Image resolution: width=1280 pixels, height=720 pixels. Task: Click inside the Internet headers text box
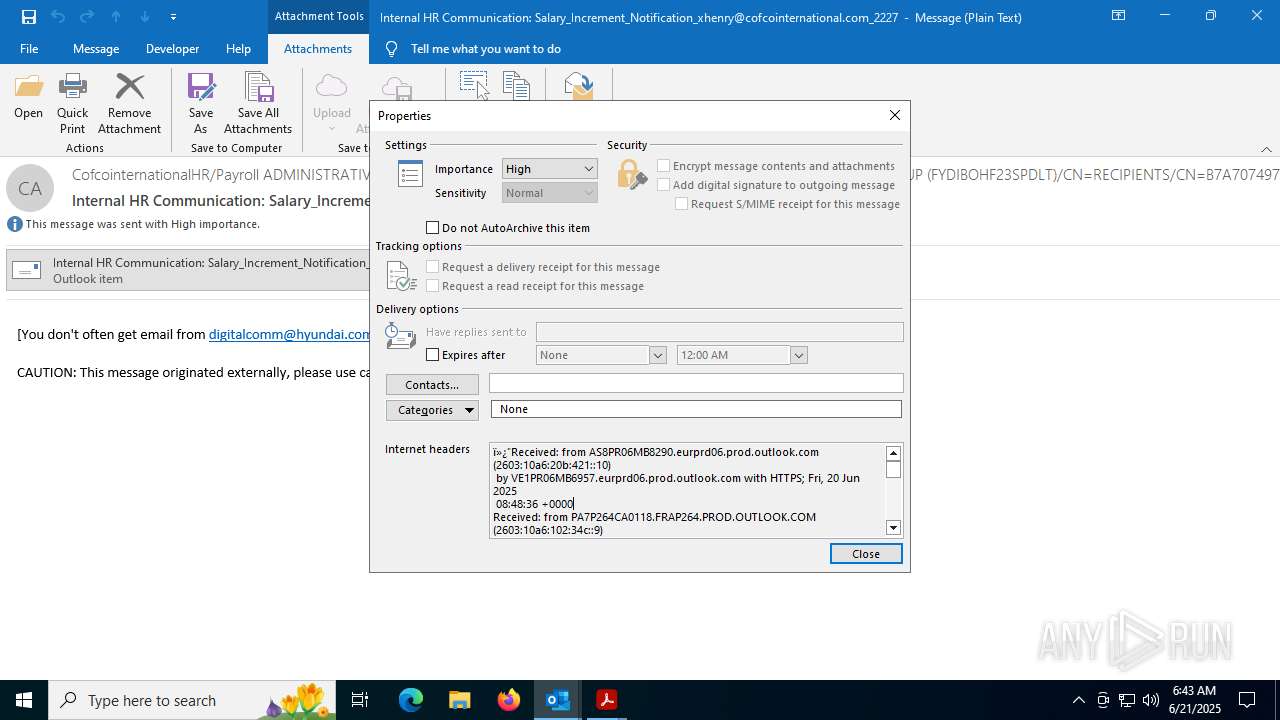[687, 490]
